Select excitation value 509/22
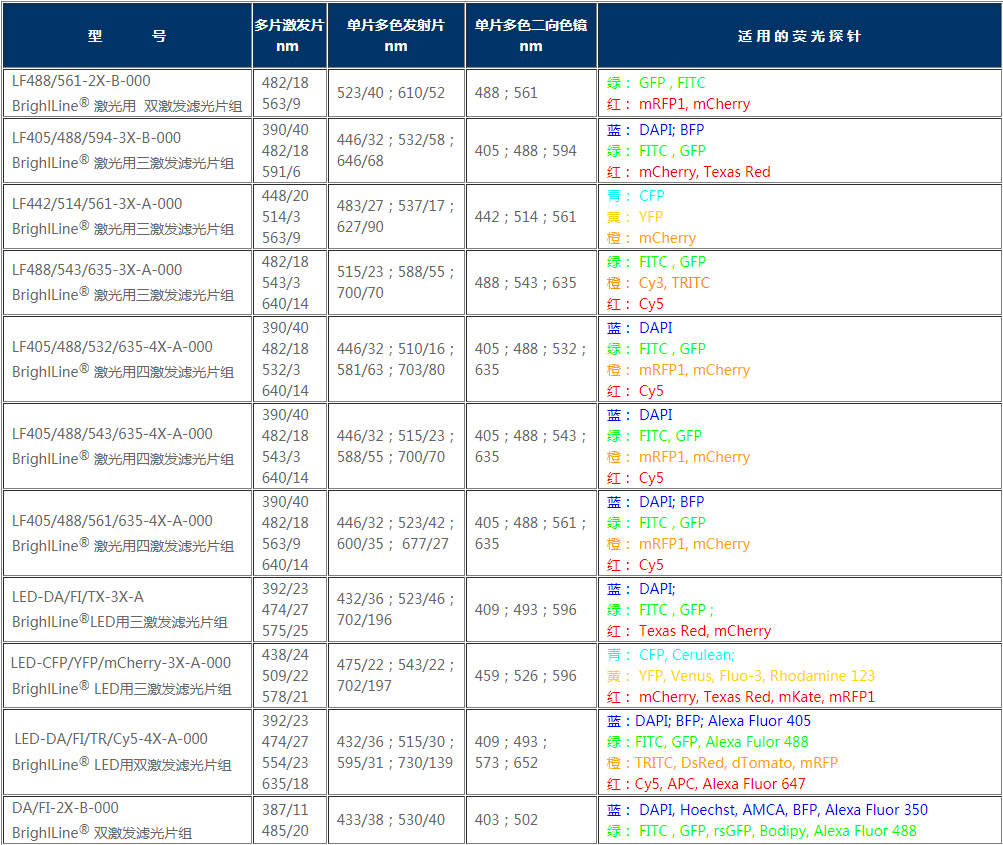Viewport: 1003px width, 845px height. (285, 676)
